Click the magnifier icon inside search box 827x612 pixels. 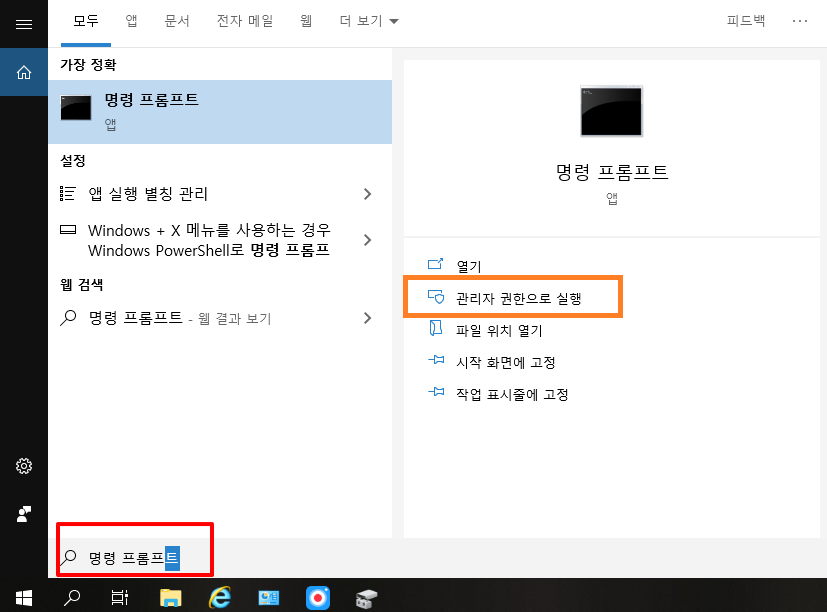point(69,557)
